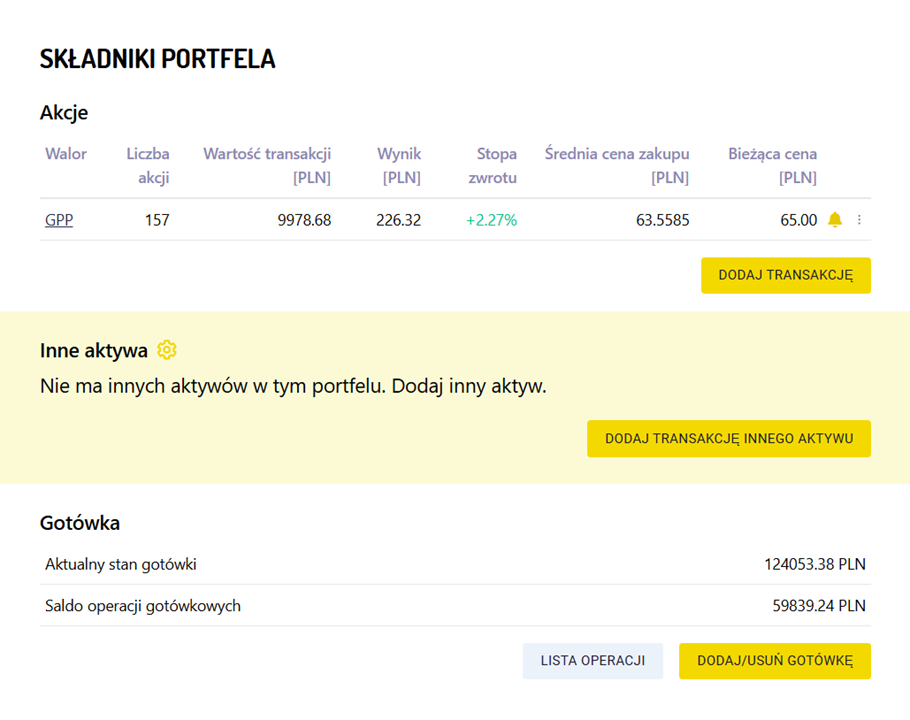Click the green +2.27% return value
Viewport: 910px width, 720px height.
click(x=491, y=220)
